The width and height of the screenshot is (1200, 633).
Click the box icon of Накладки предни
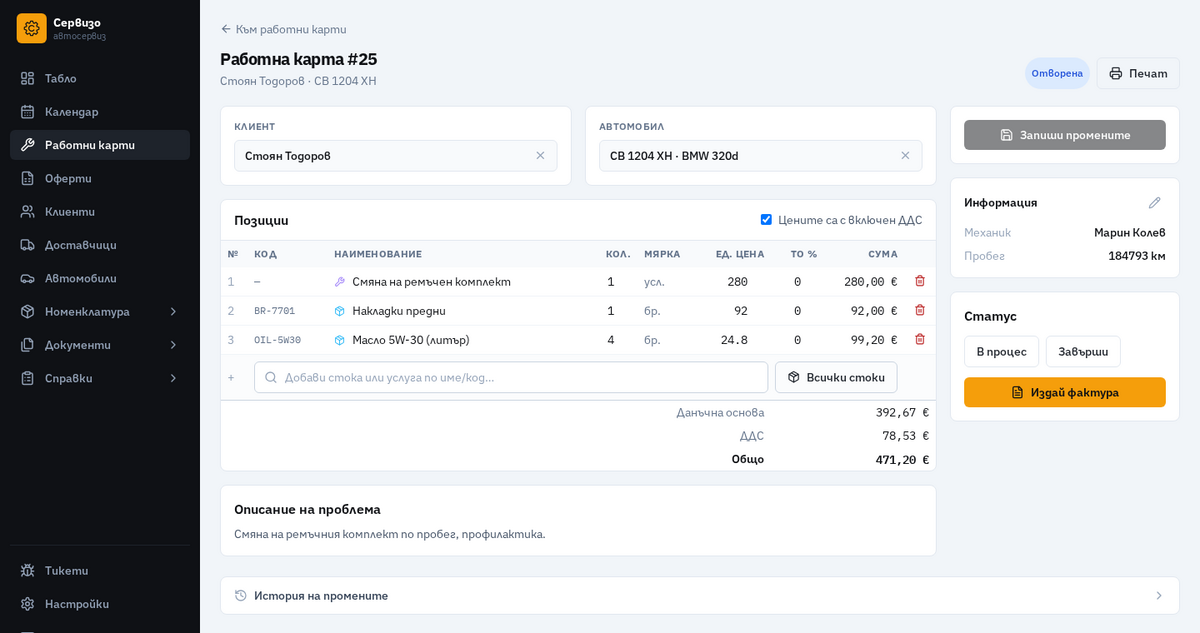click(x=340, y=311)
